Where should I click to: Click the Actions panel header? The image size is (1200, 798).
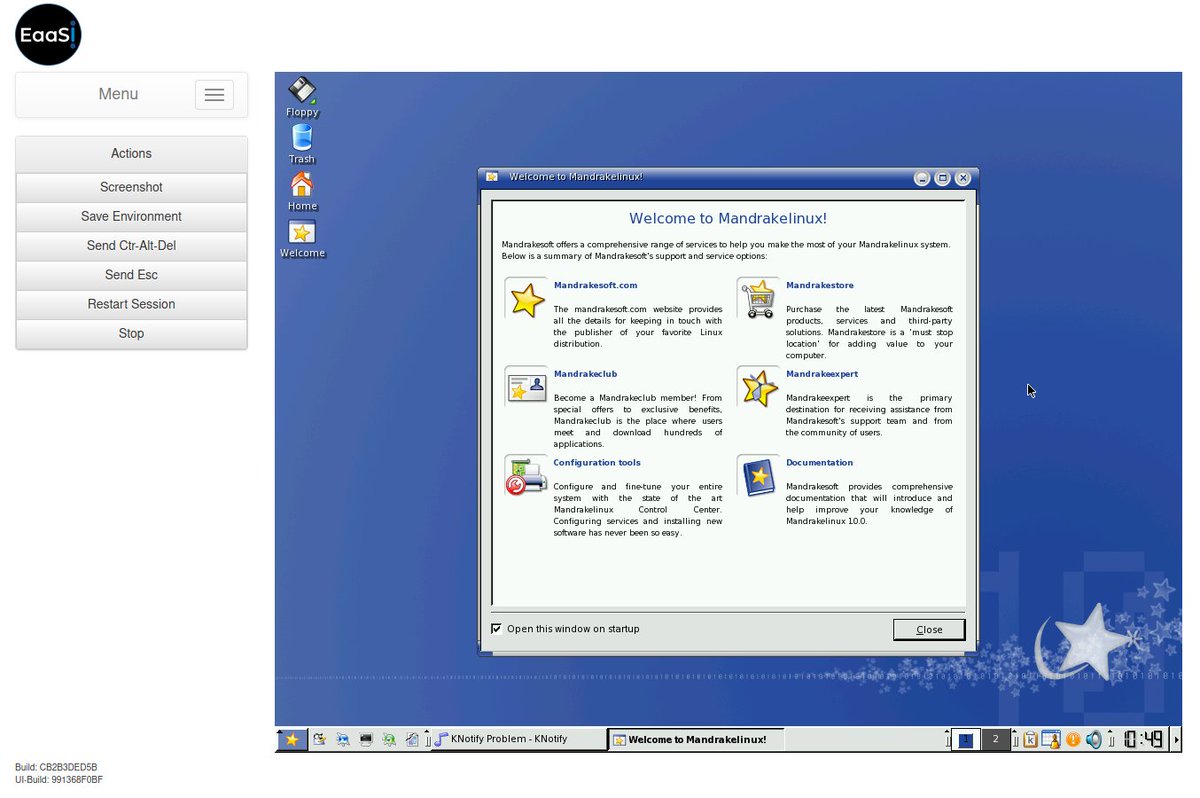click(x=131, y=154)
